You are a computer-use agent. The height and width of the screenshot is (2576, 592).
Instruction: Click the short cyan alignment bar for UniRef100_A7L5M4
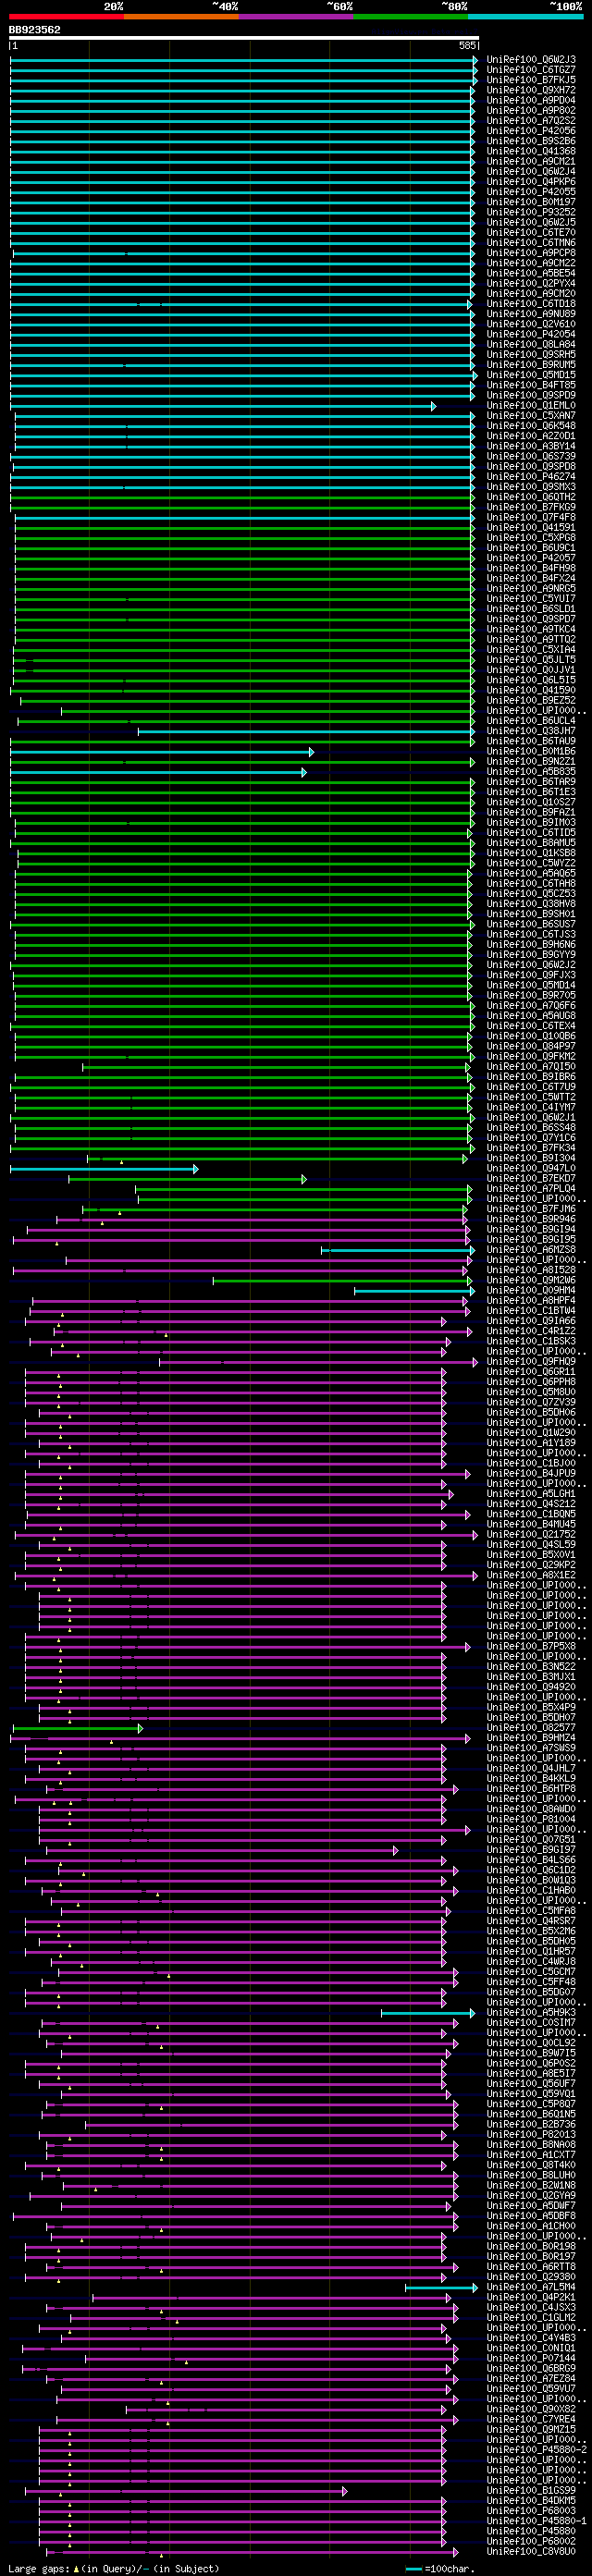coord(441,2287)
